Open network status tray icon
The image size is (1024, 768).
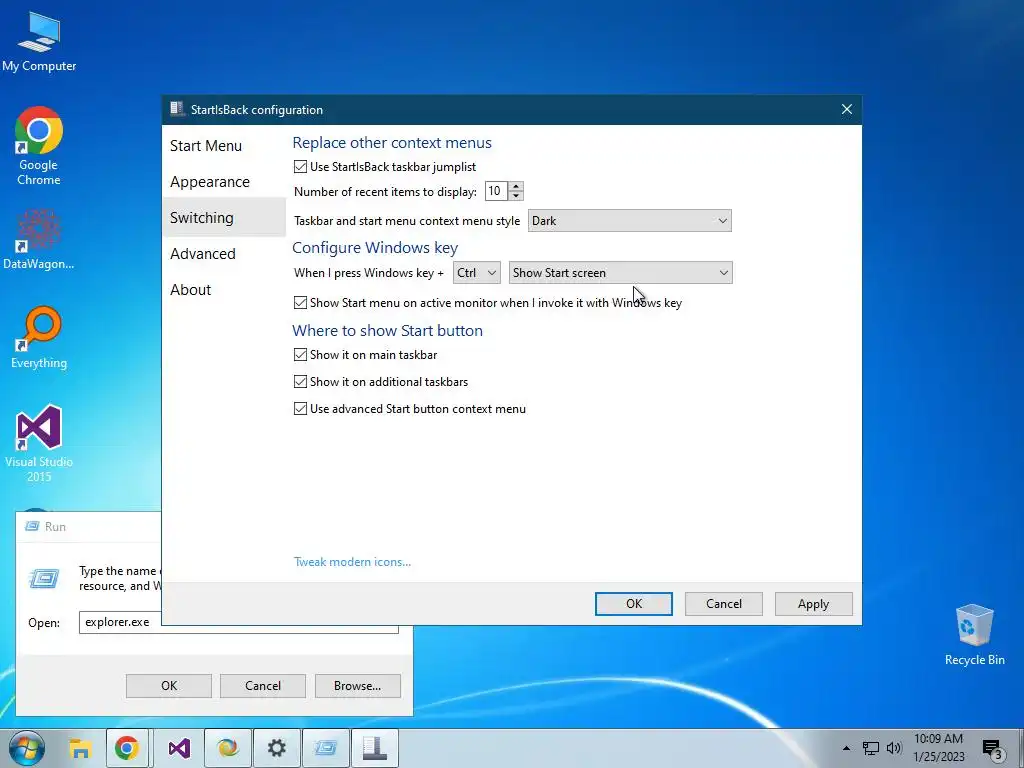871,748
